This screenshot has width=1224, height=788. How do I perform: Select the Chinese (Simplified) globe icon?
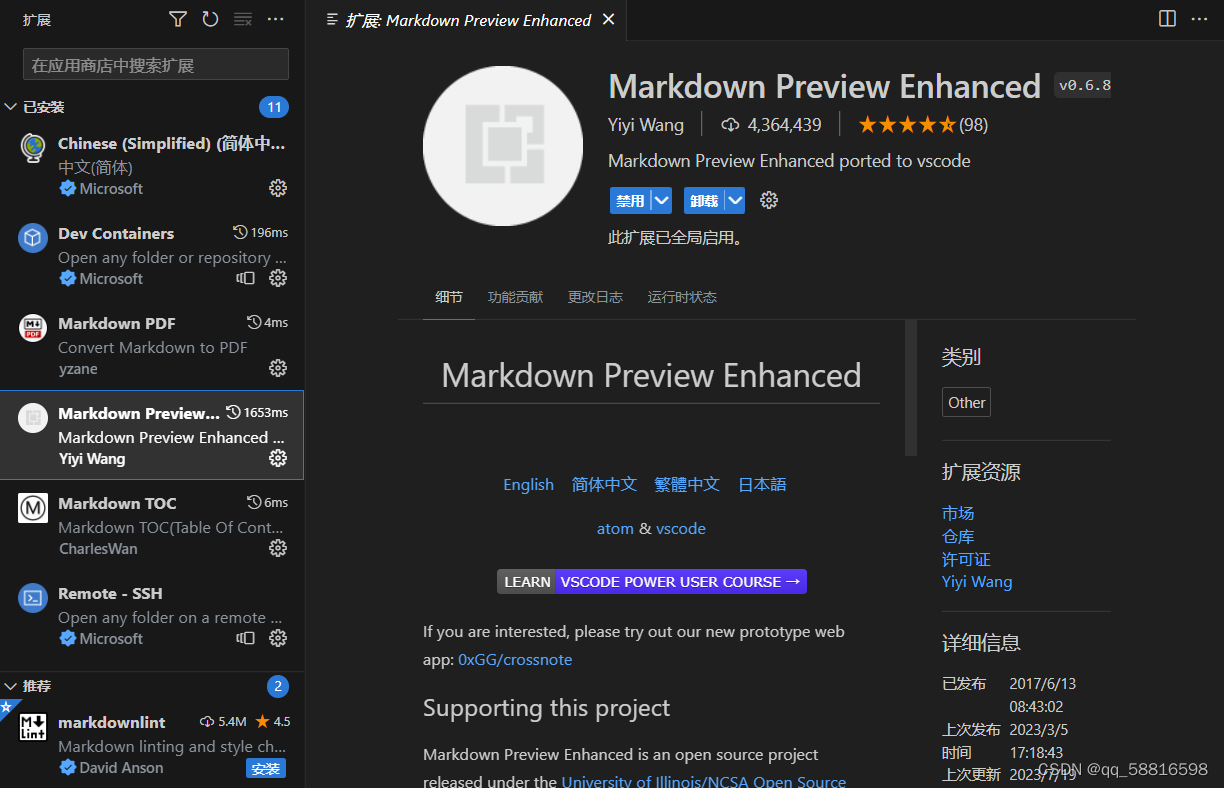33,147
